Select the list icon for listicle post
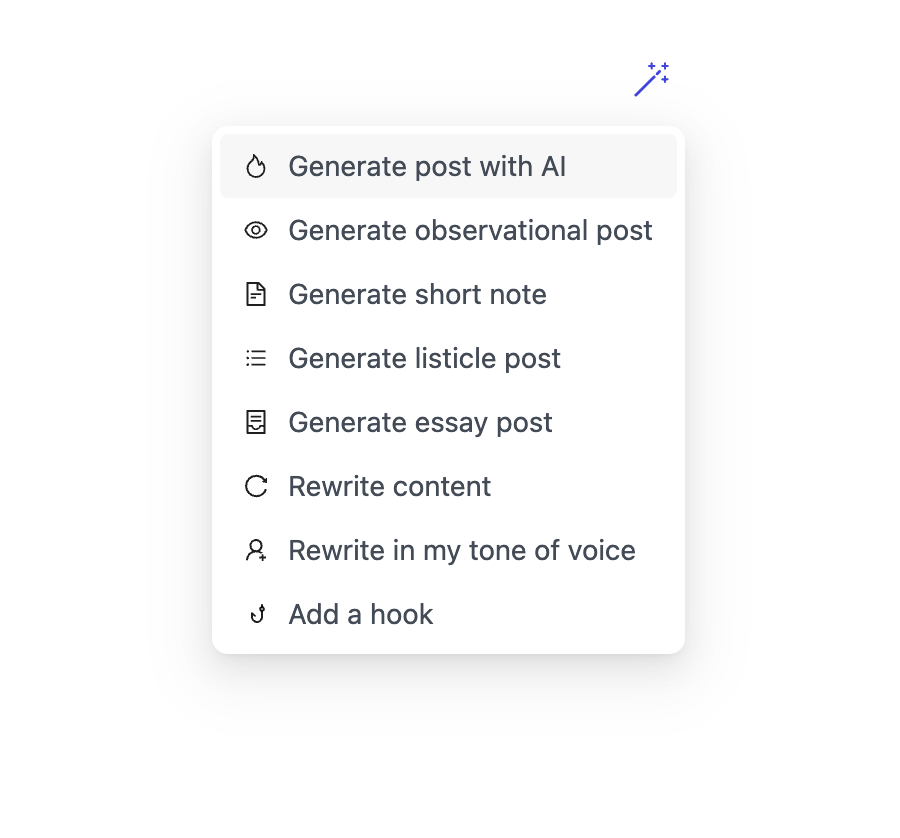This screenshot has width=900, height=838. [x=256, y=358]
